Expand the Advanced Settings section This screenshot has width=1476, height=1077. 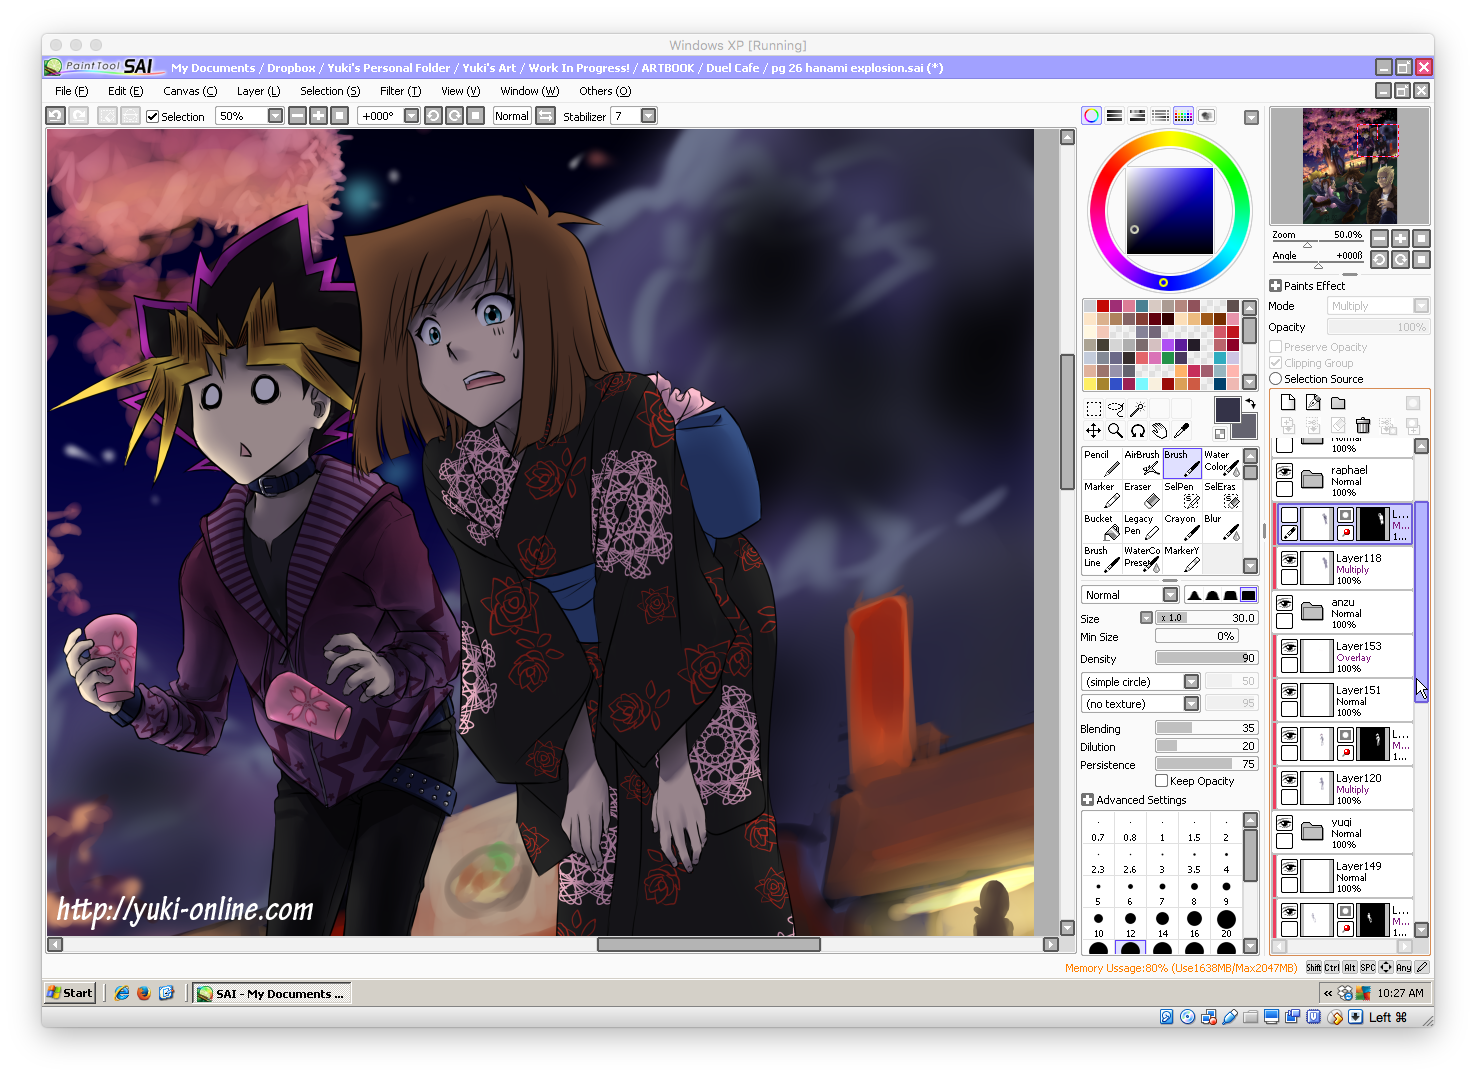pos(1087,800)
